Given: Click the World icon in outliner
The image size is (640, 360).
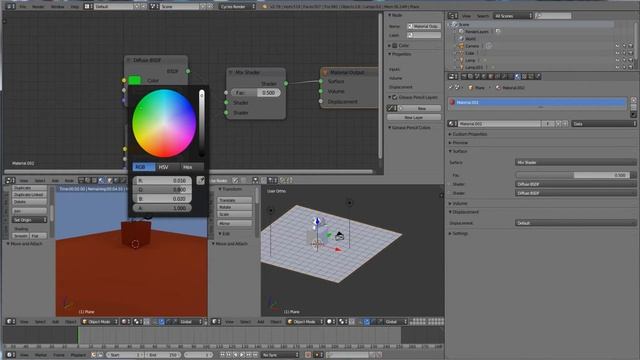Looking at the screenshot, I should click(461, 39).
